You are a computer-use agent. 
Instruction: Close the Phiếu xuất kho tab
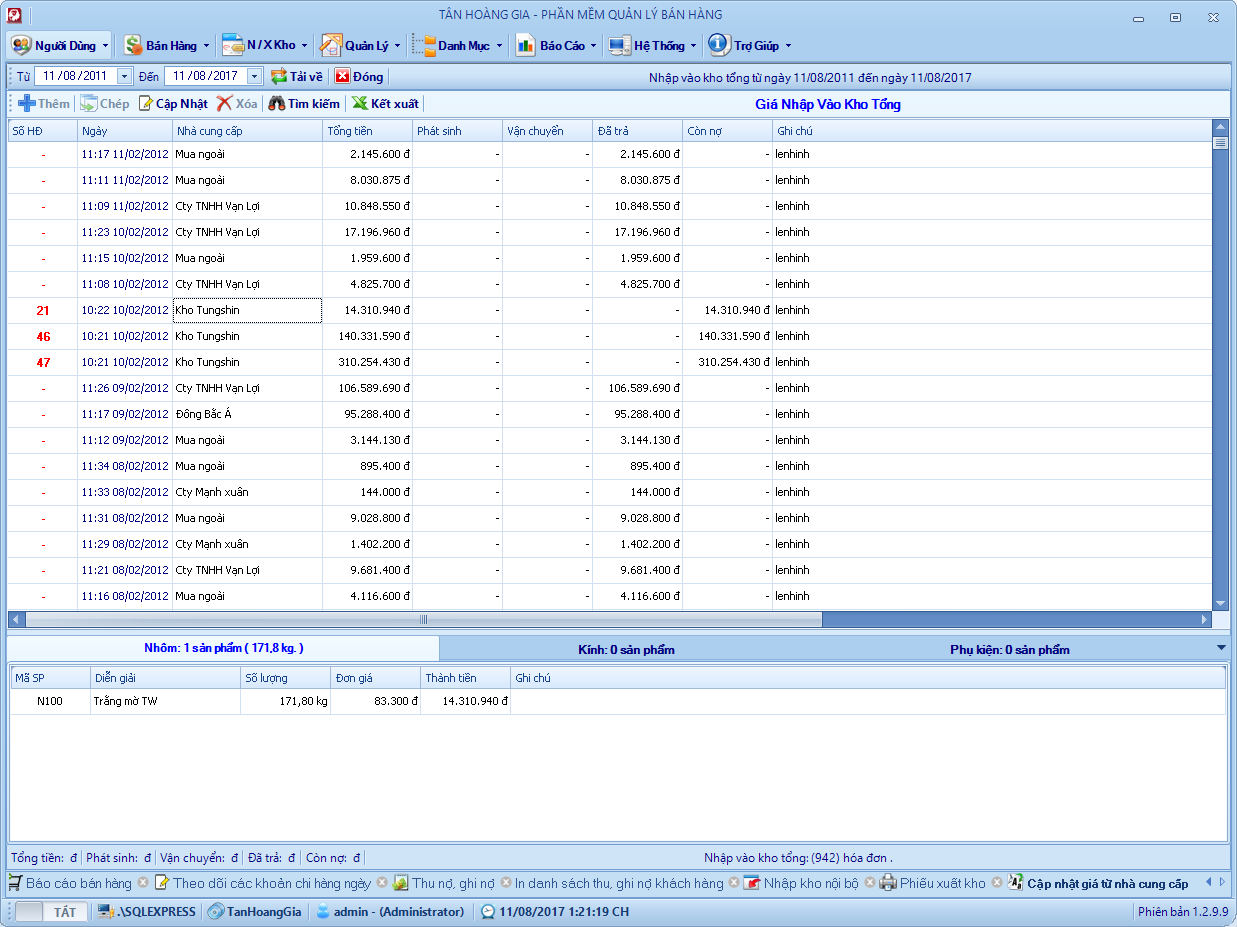pyautogui.click(x=995, y=884)
